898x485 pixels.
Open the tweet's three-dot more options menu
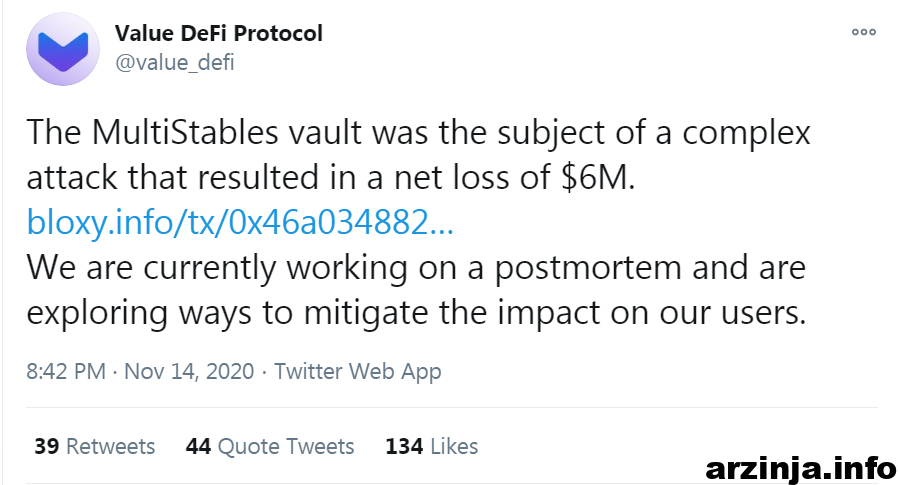click(x=864, y=32)
